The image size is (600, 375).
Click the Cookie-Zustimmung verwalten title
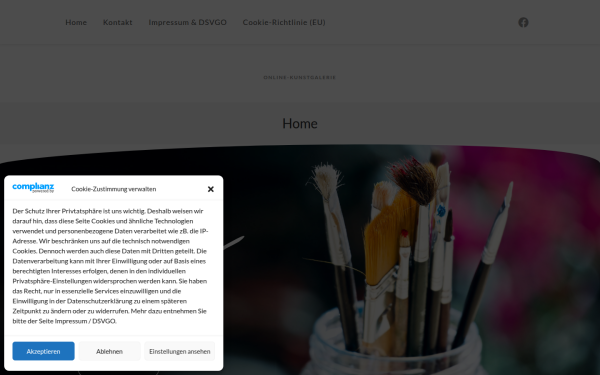tap(114, 189)
